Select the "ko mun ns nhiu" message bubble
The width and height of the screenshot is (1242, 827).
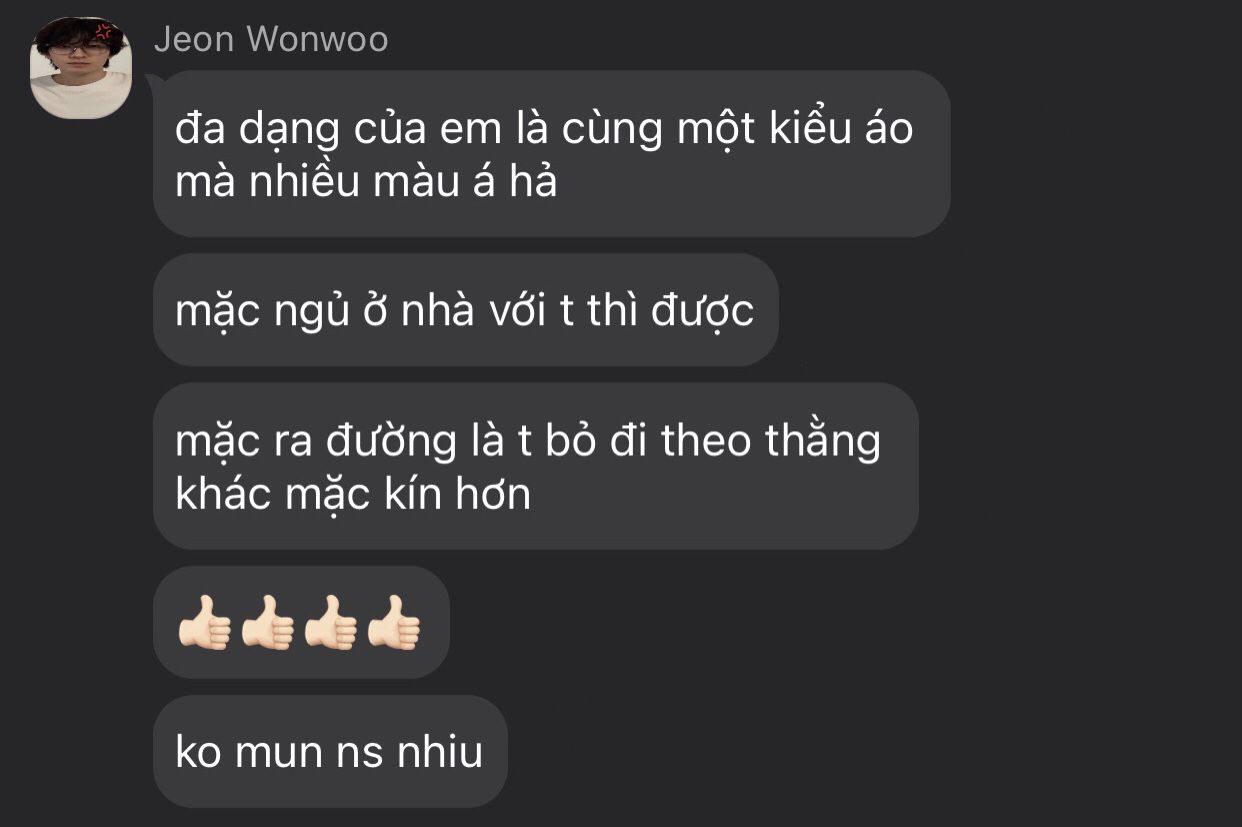pyautogui.click(x=330, y=752)
